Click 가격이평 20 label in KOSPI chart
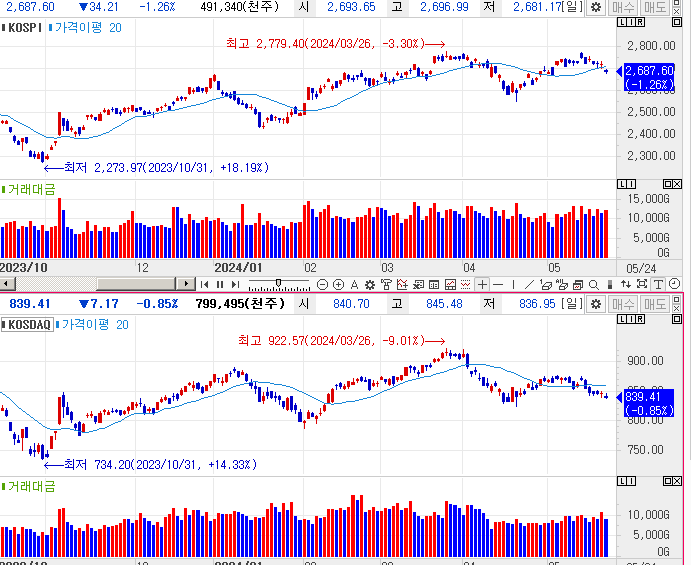This screenshot has width=691, height=565. [85, 28]
